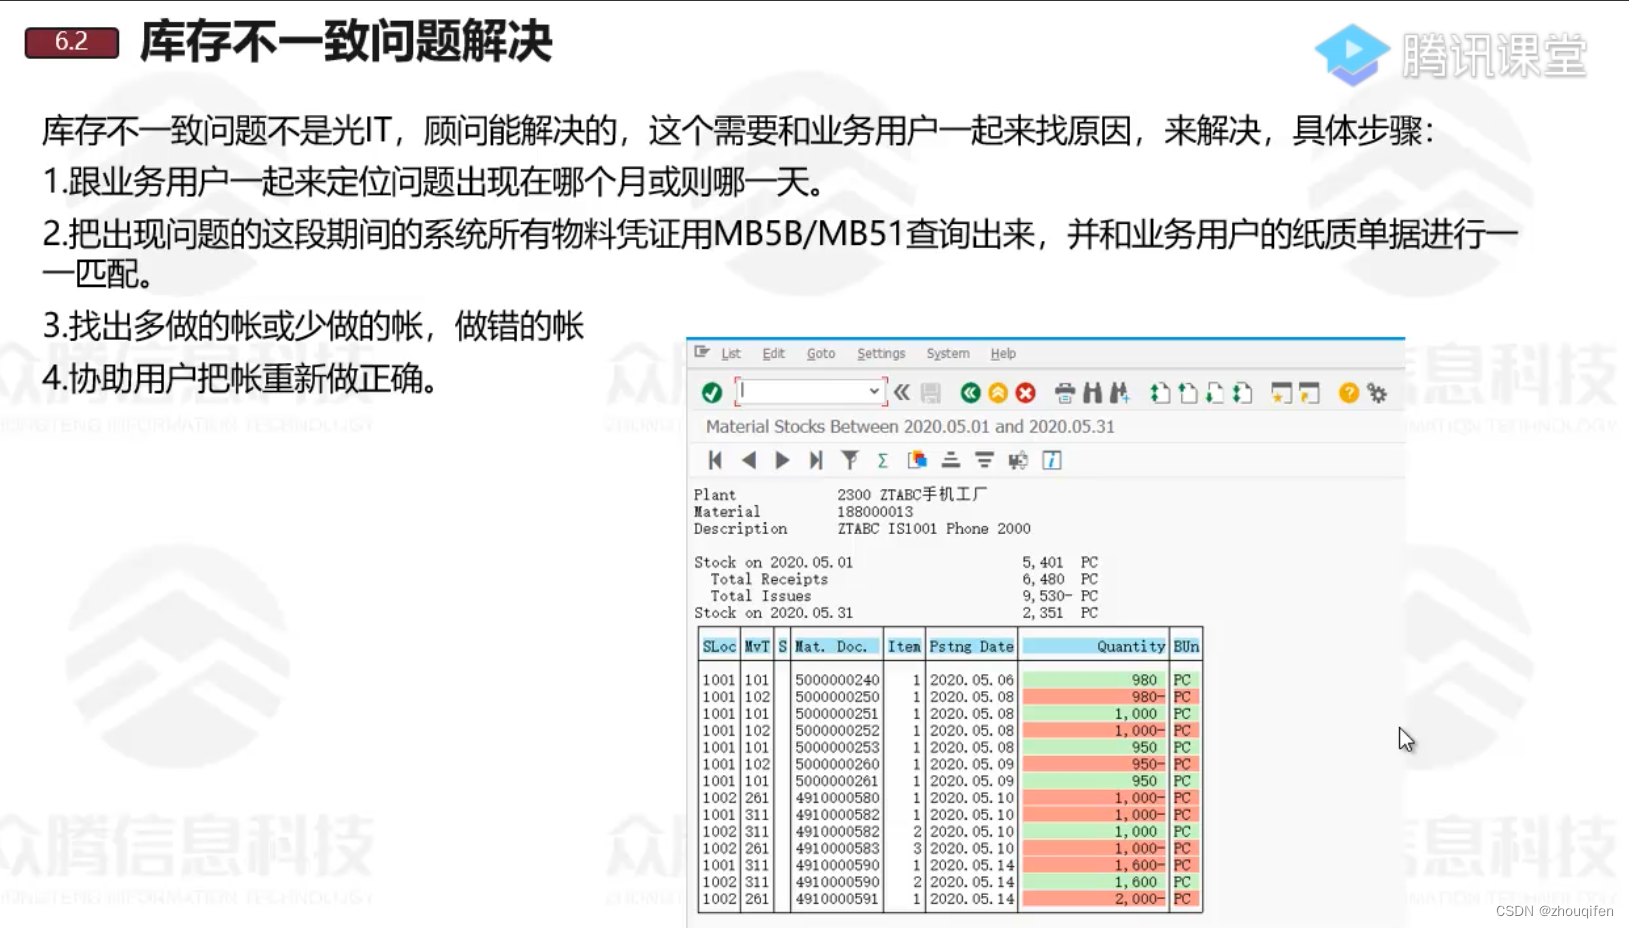The image size is (1629, 928).
Task: Click the Item column header
Action: tap(904, 647)
